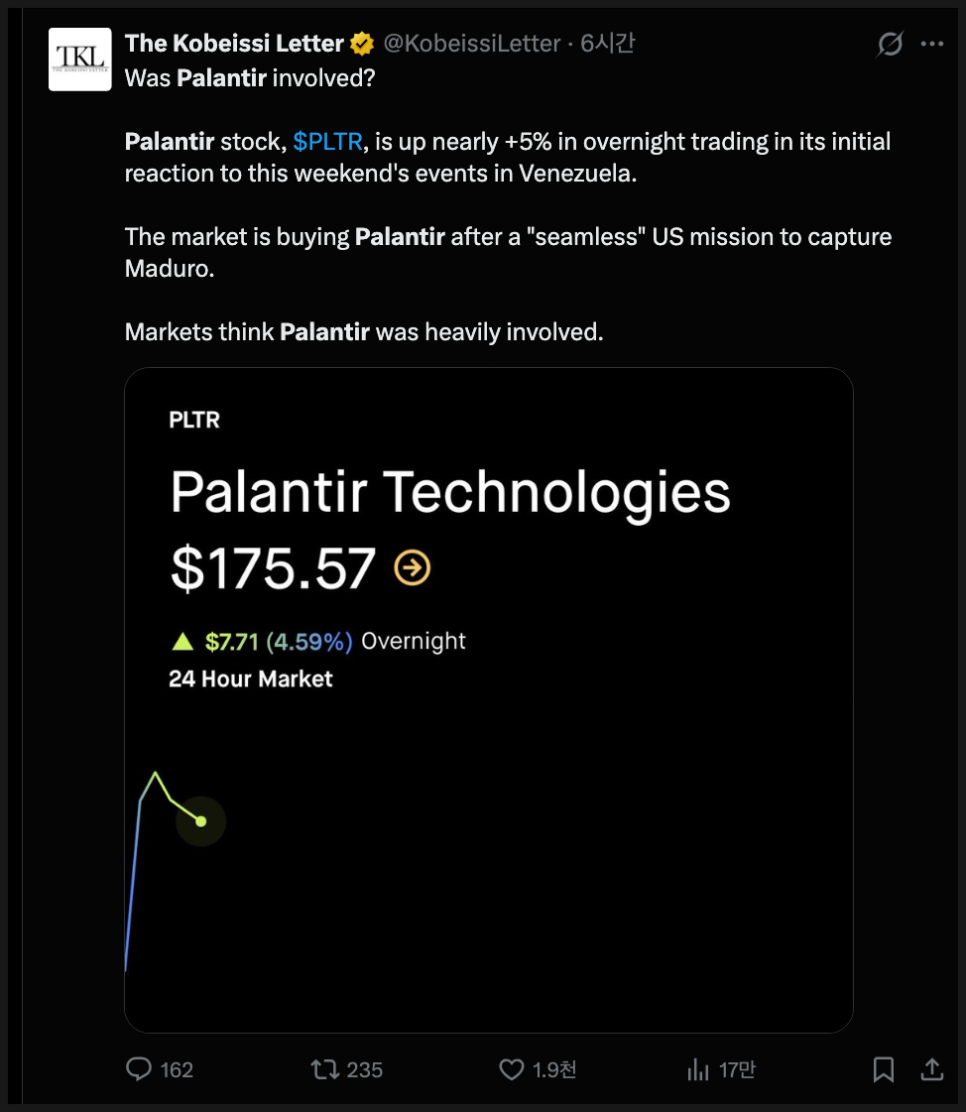Share the post via upload arrow
This screenshot has height=1112, width=966.
tap(931, 1070)
